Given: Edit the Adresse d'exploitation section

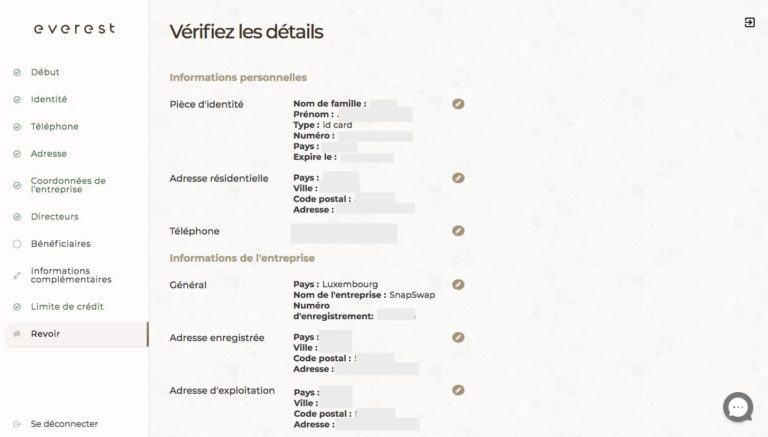Looking at the screenshot, I should pos(458,390).
